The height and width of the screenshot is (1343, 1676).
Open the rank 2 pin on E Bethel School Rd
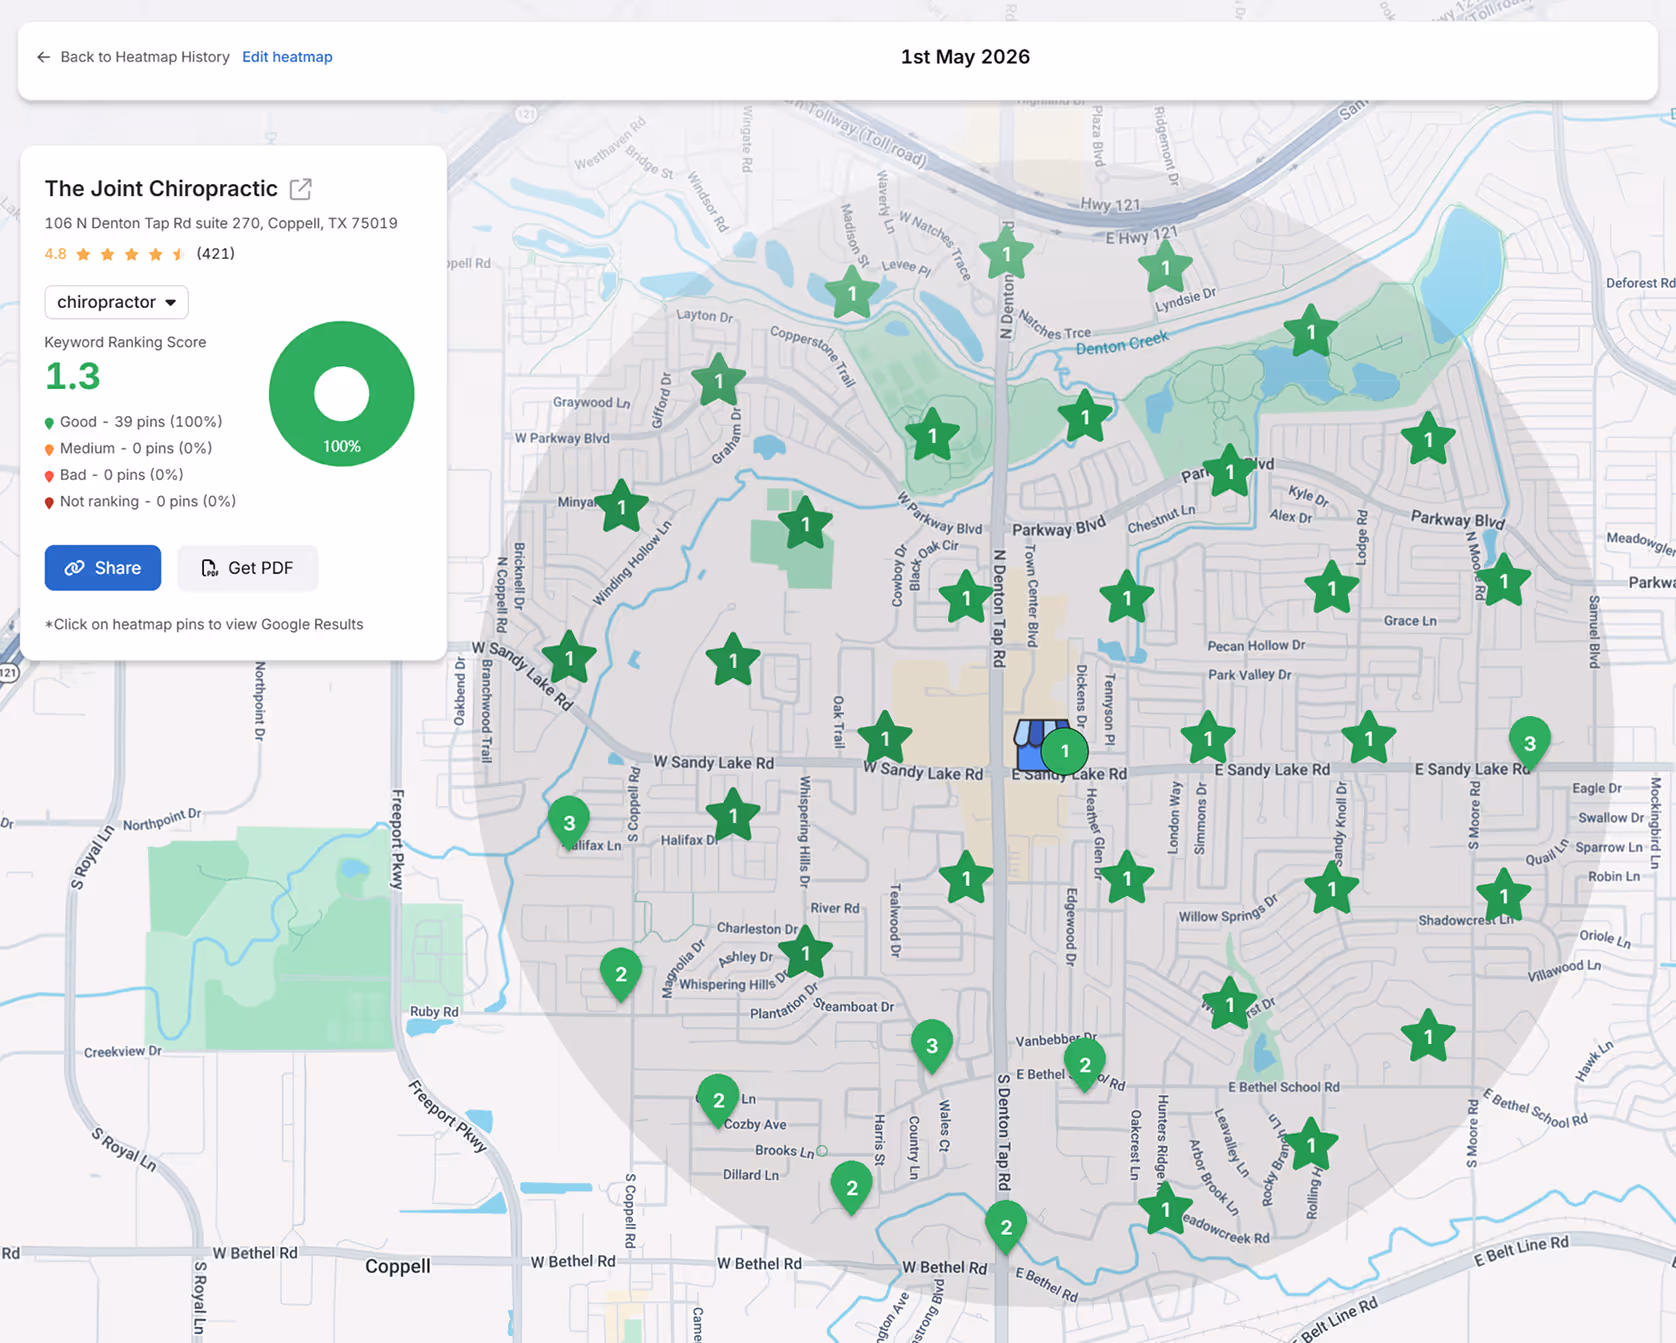(1085, 1064)
